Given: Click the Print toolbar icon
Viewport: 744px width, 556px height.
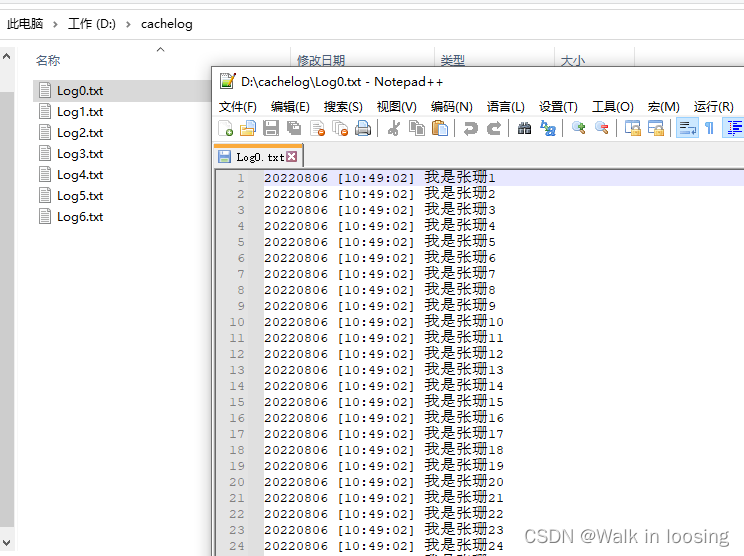Looking at the screenshot, I should click(363, 128).
